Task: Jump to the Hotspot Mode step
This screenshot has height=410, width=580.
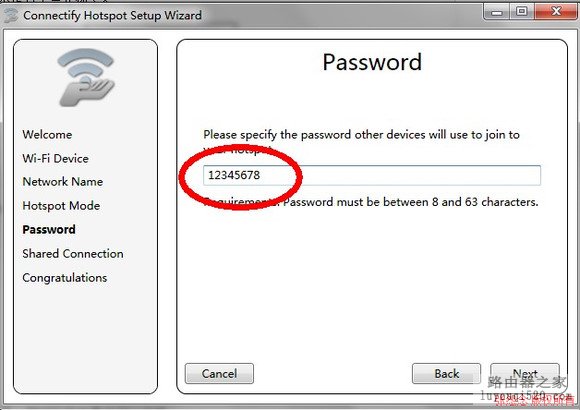Action: [61, 205]
